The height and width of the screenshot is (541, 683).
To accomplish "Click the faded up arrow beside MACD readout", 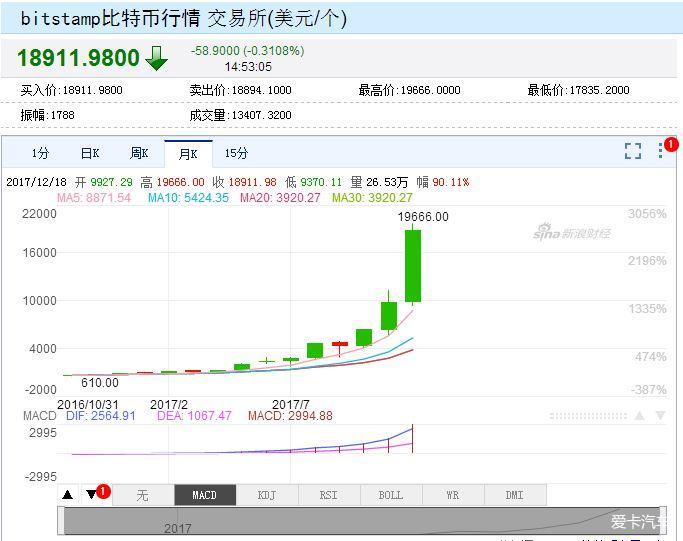I will pyautogui.click(x=639, y=416).
